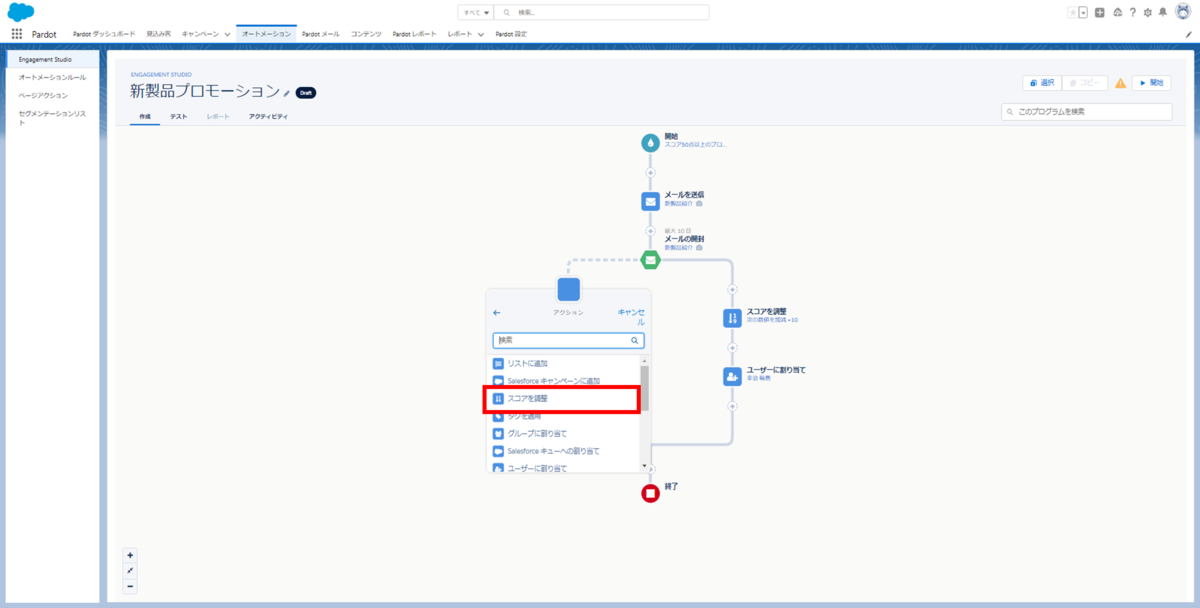Image resolution: width=1200 pixels, height=608 pixels.
Task: Open the Pardot 設定 tab
Action: click(511, 34)
